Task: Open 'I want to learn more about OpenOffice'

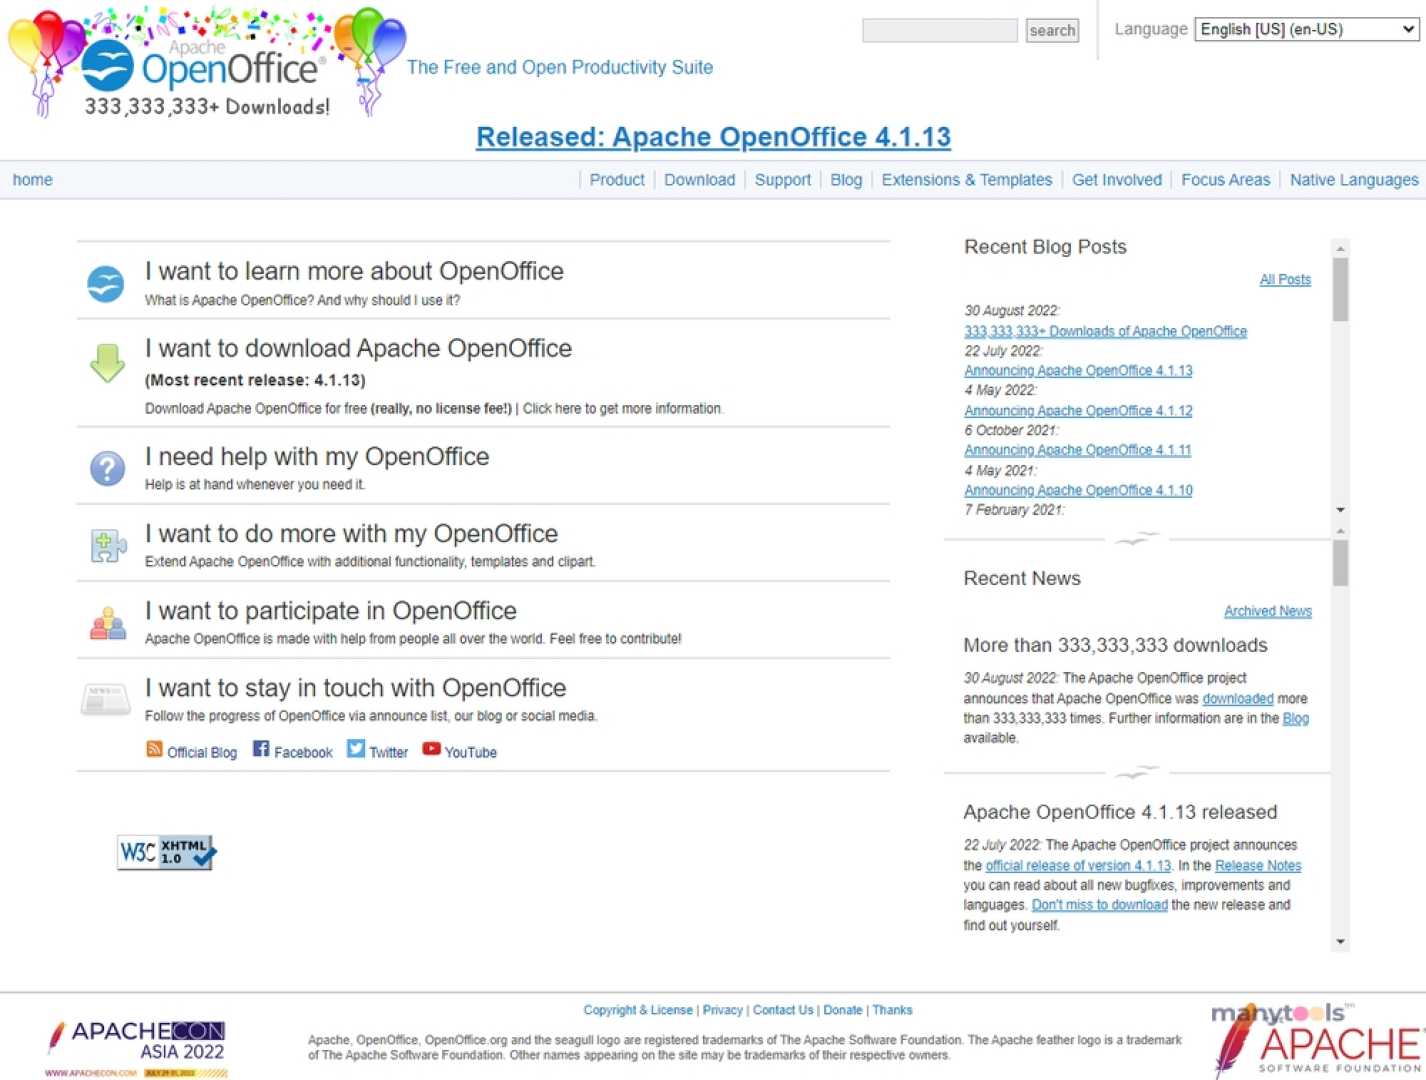Action: tap(354, 271)
